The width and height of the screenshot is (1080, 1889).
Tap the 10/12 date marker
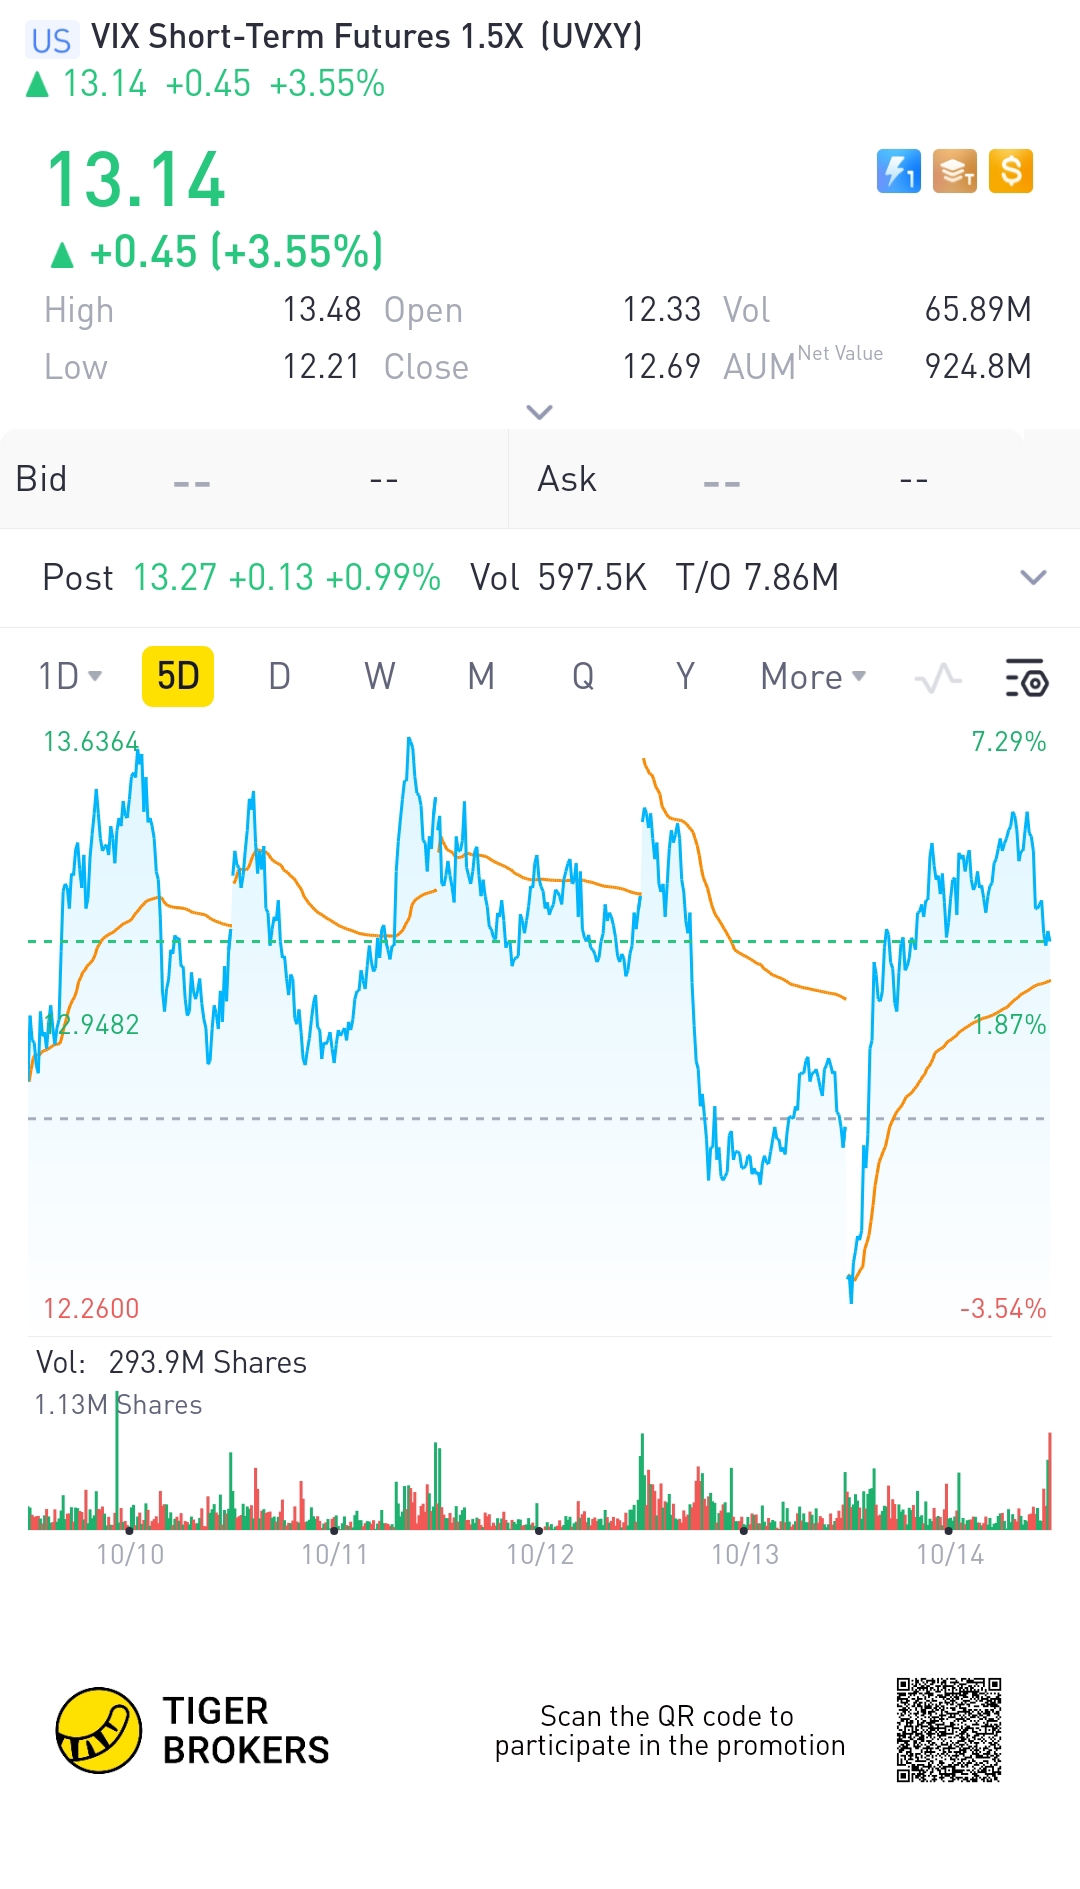coord(540,1554)
